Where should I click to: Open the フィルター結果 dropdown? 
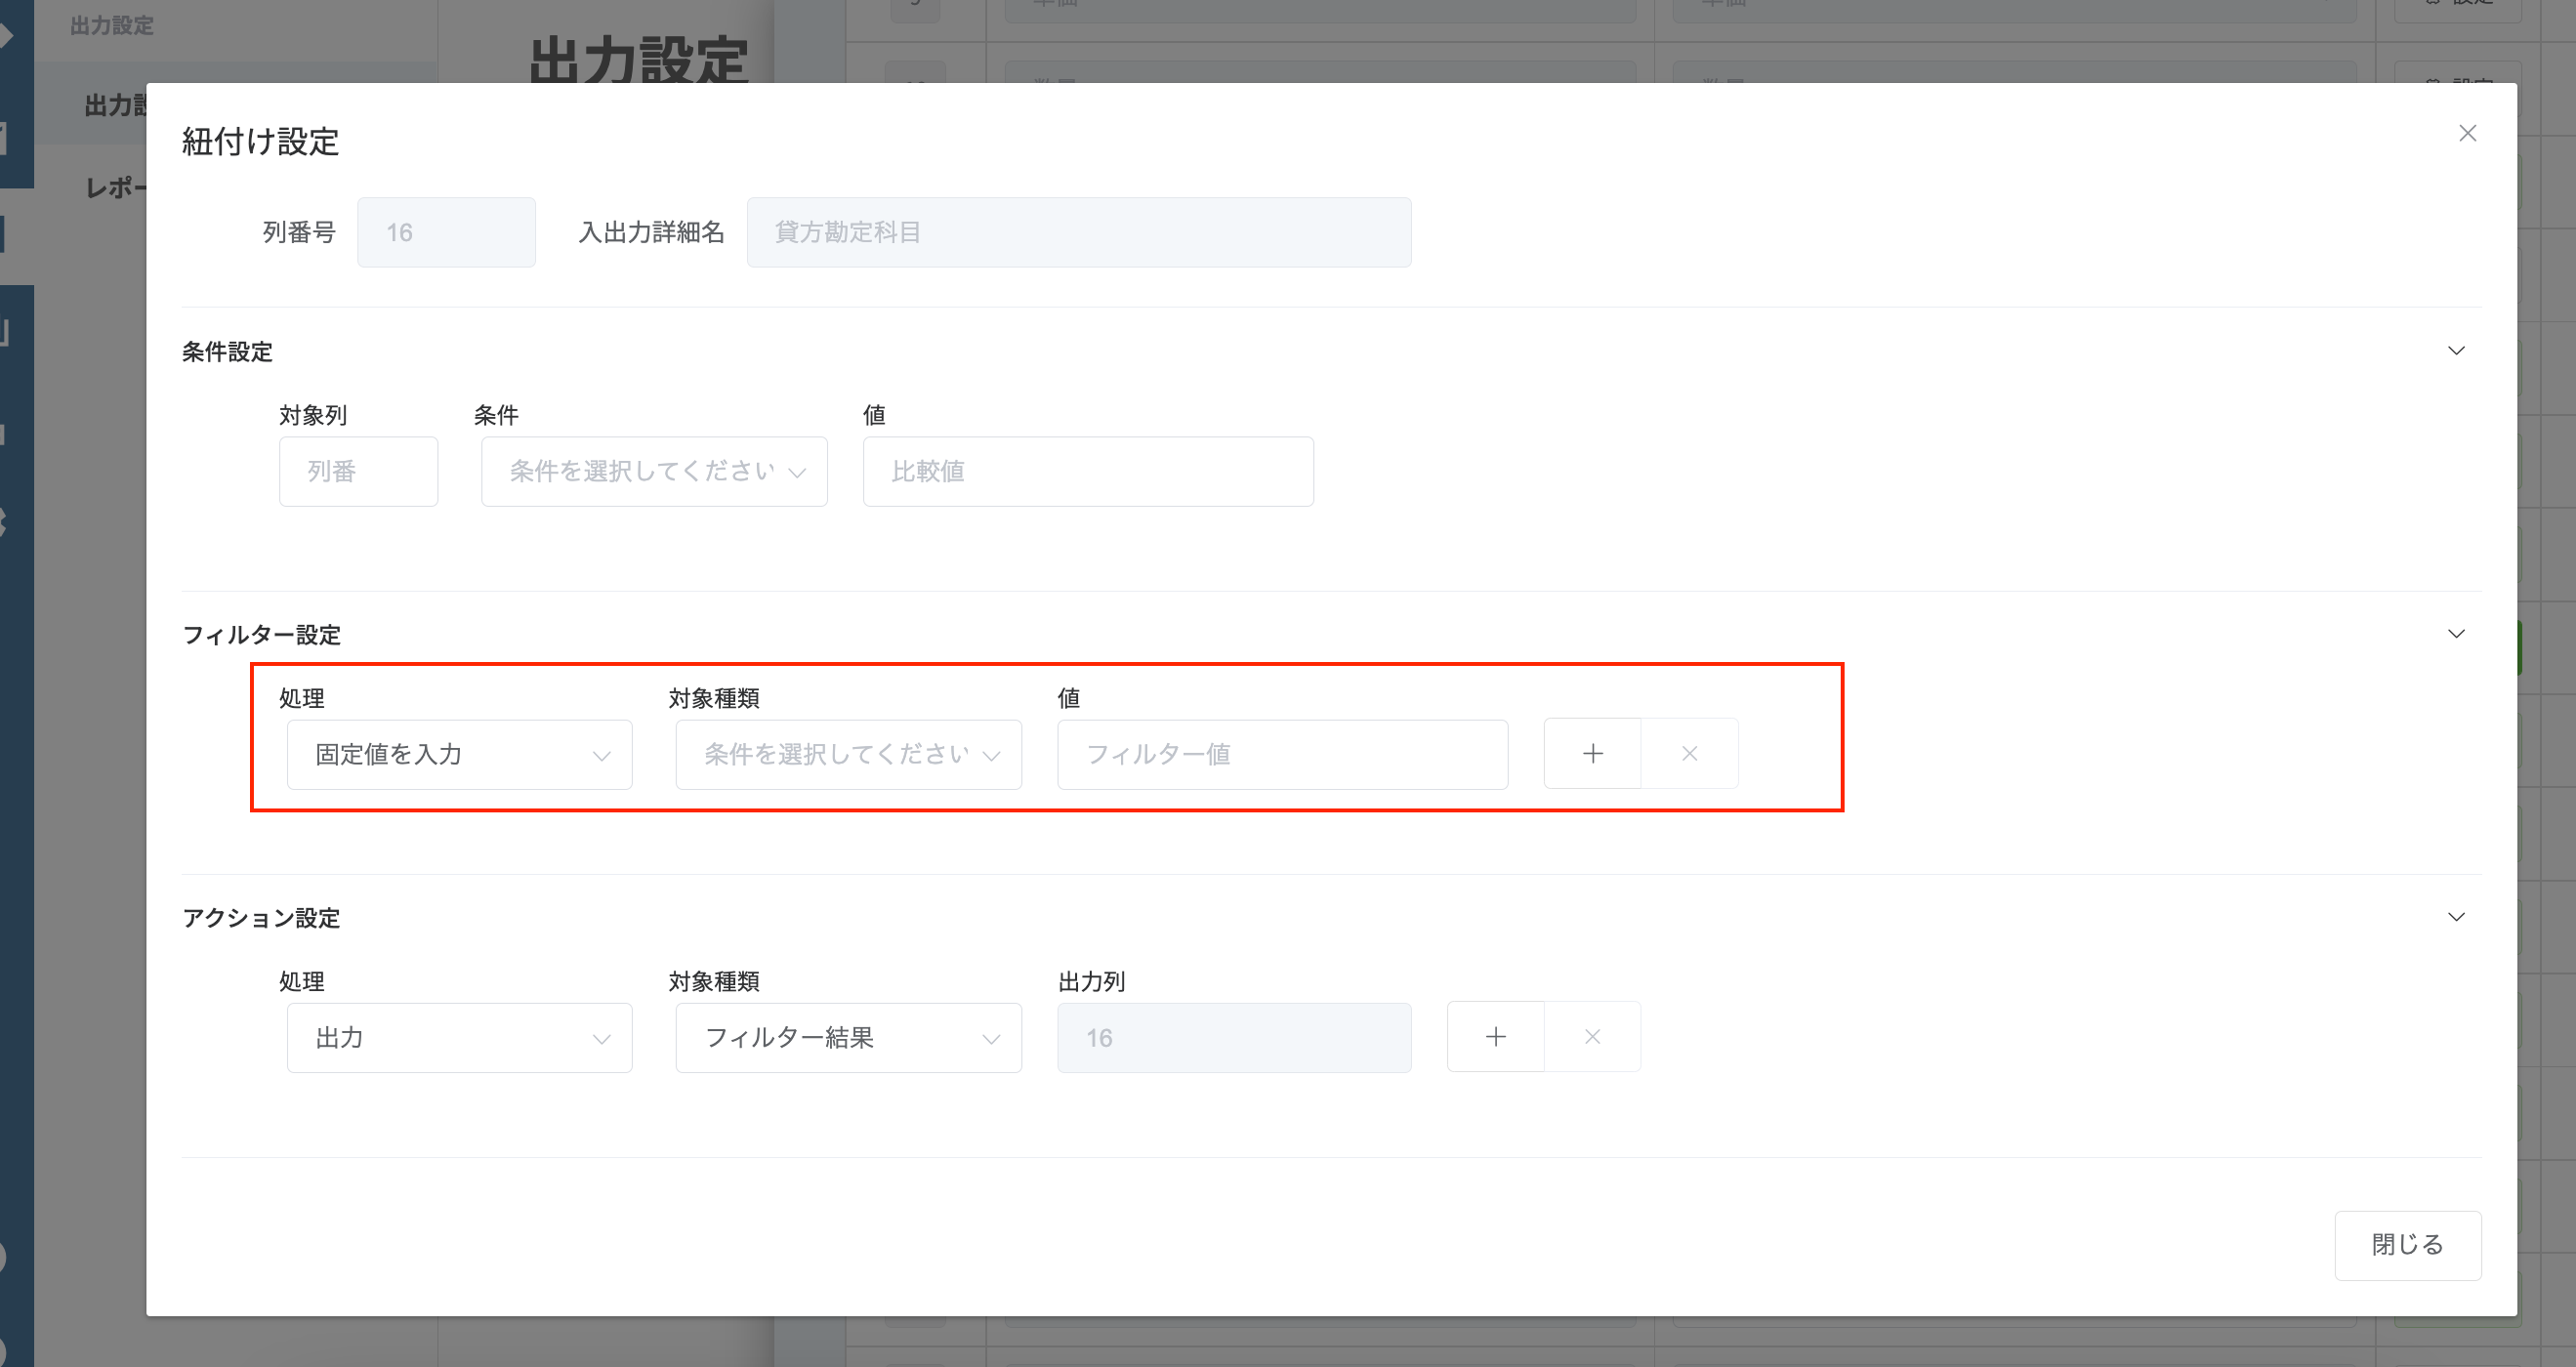(848, 1037)
